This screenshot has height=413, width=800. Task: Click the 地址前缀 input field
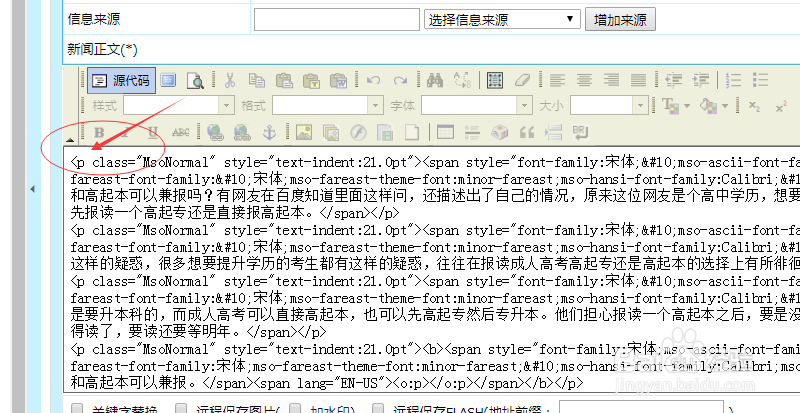(641, 407)
